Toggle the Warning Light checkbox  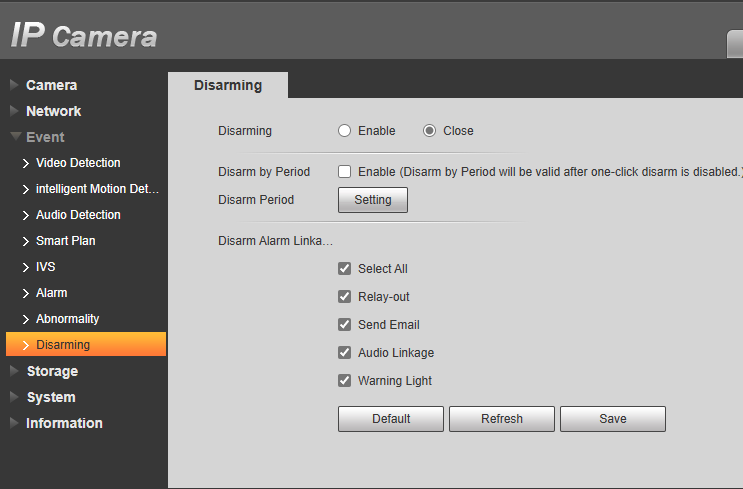344,380
